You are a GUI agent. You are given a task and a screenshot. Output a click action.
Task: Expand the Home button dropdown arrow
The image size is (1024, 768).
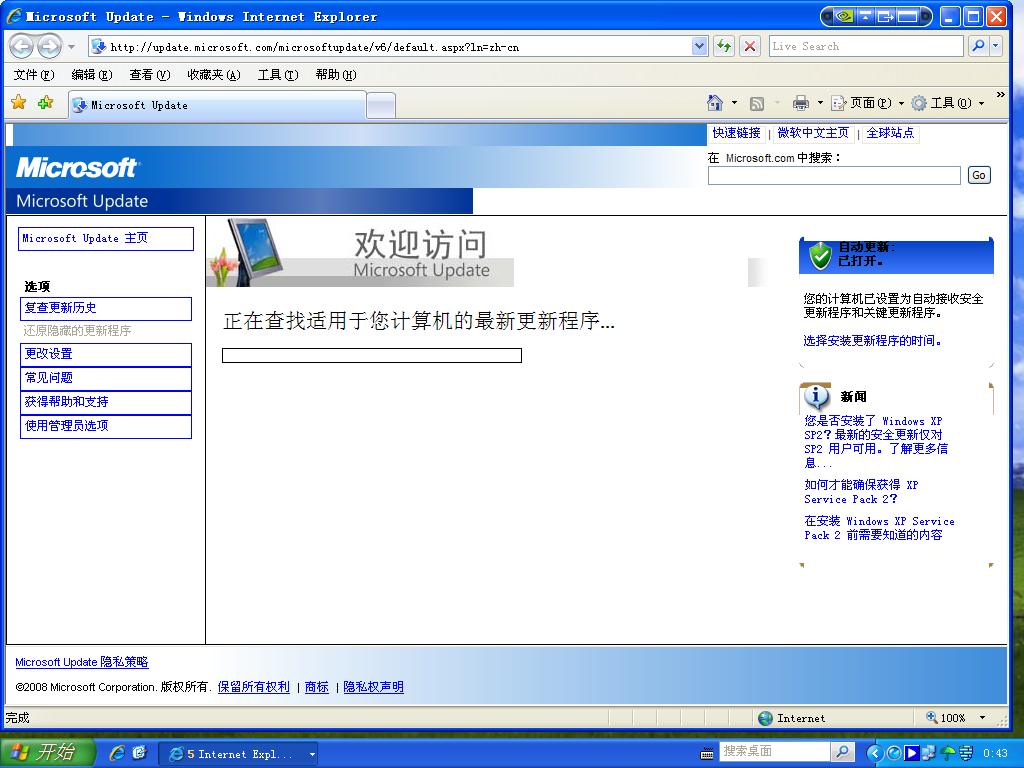pyautogui.click(x=735, y=103)
